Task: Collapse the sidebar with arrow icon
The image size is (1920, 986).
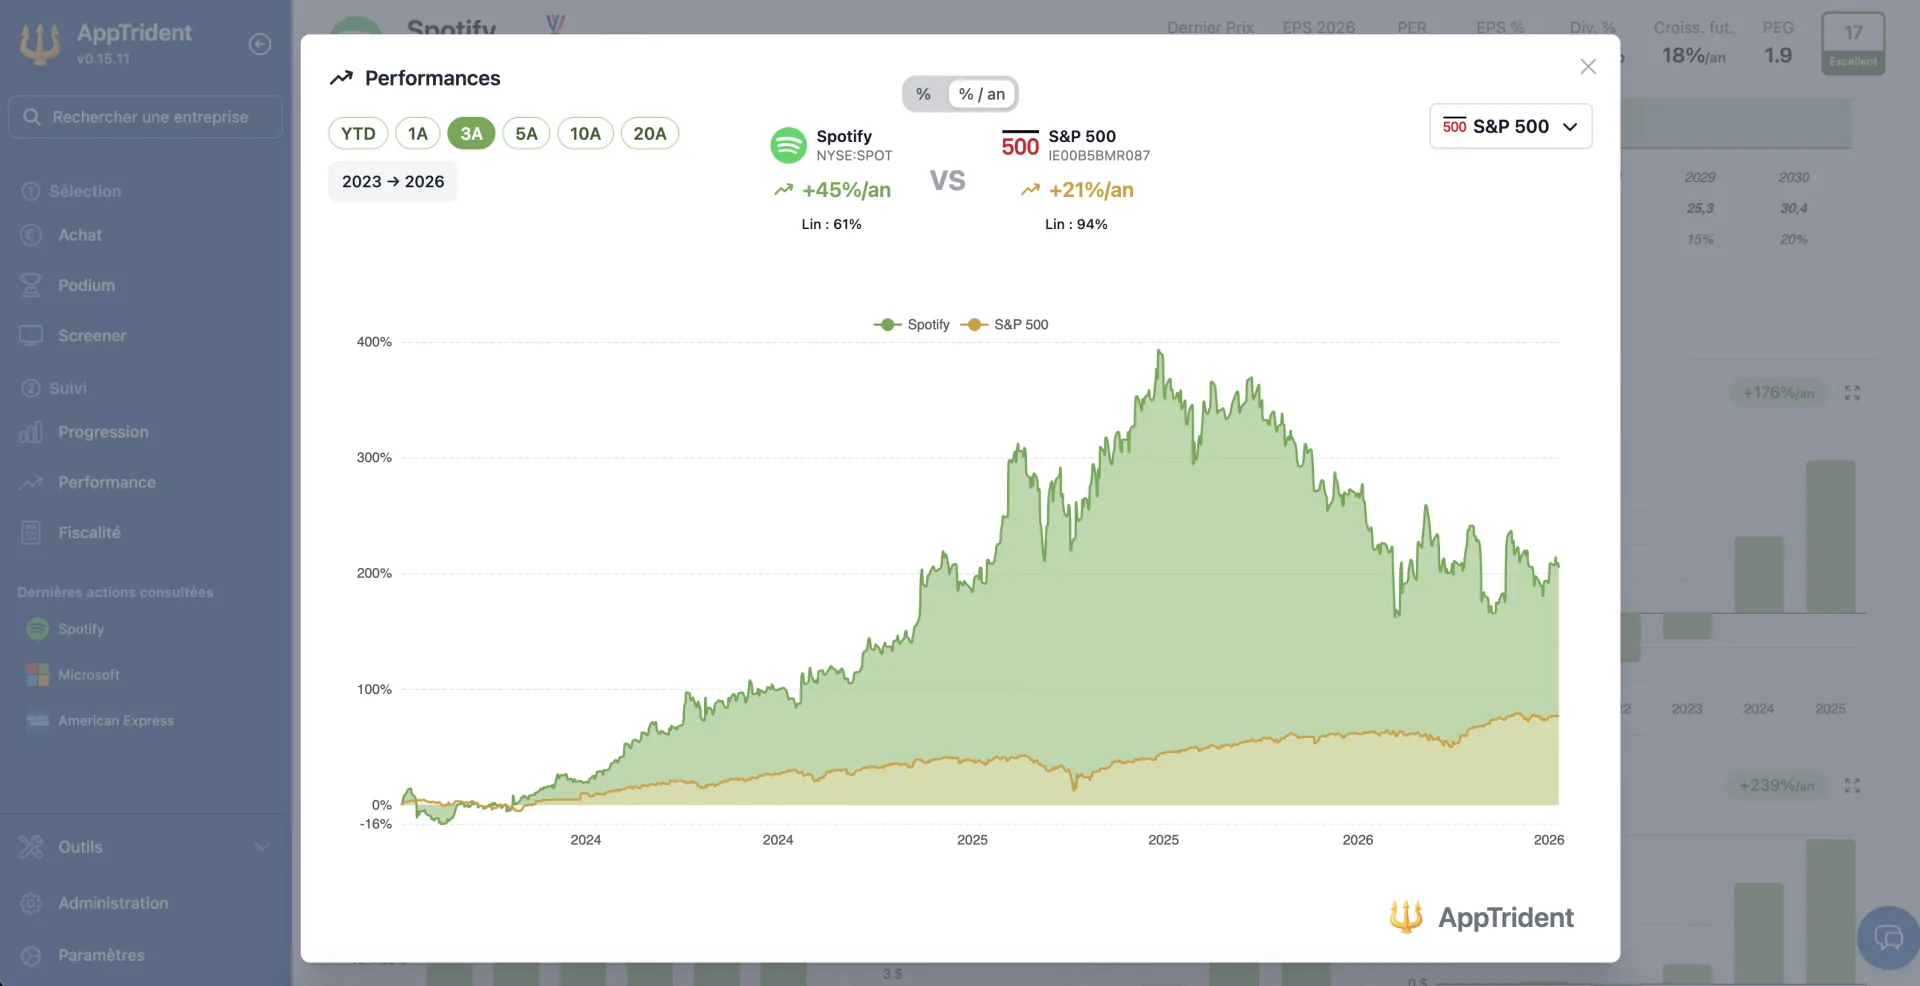Action: coord(260,44)
